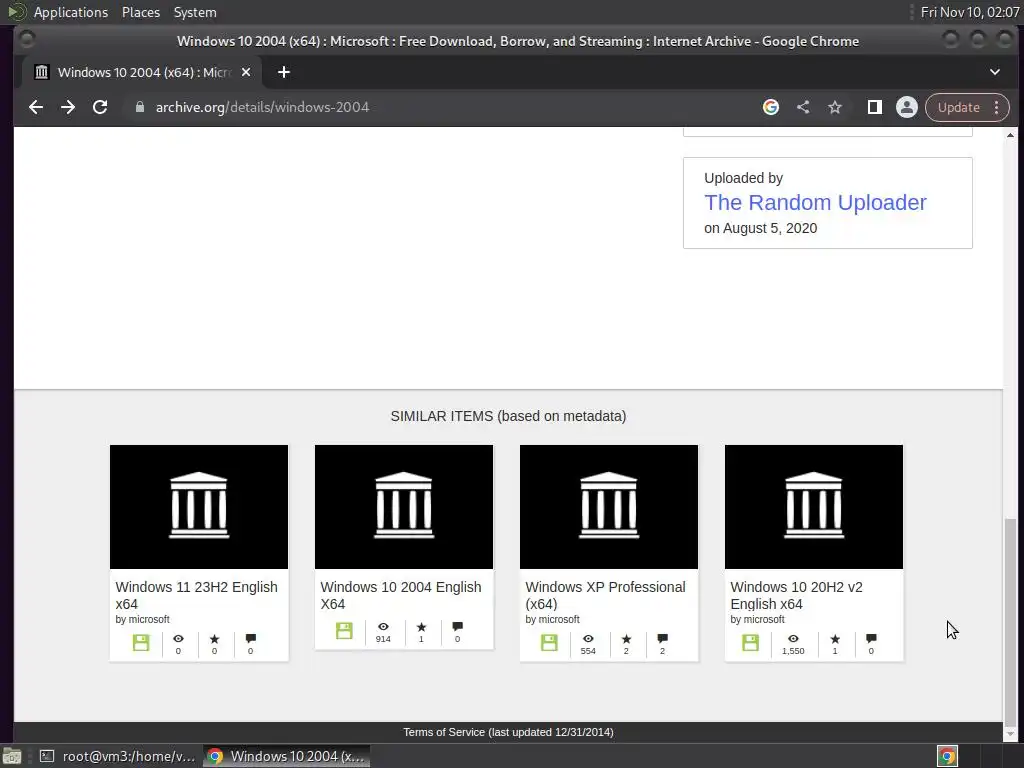Open the Google icon in address bar

tap(771, 107)
